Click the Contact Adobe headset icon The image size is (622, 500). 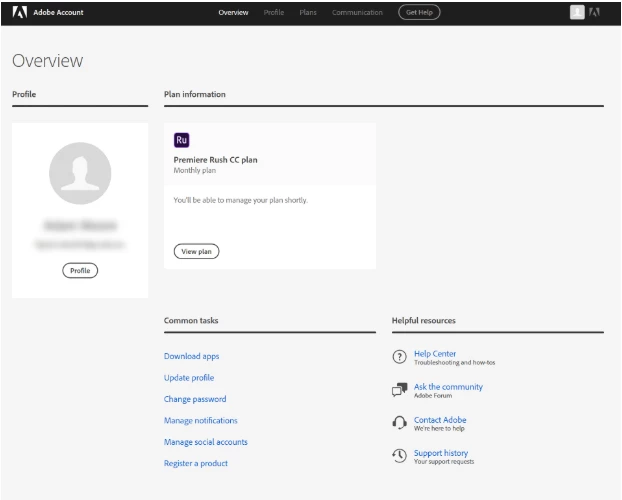point(399,423)
